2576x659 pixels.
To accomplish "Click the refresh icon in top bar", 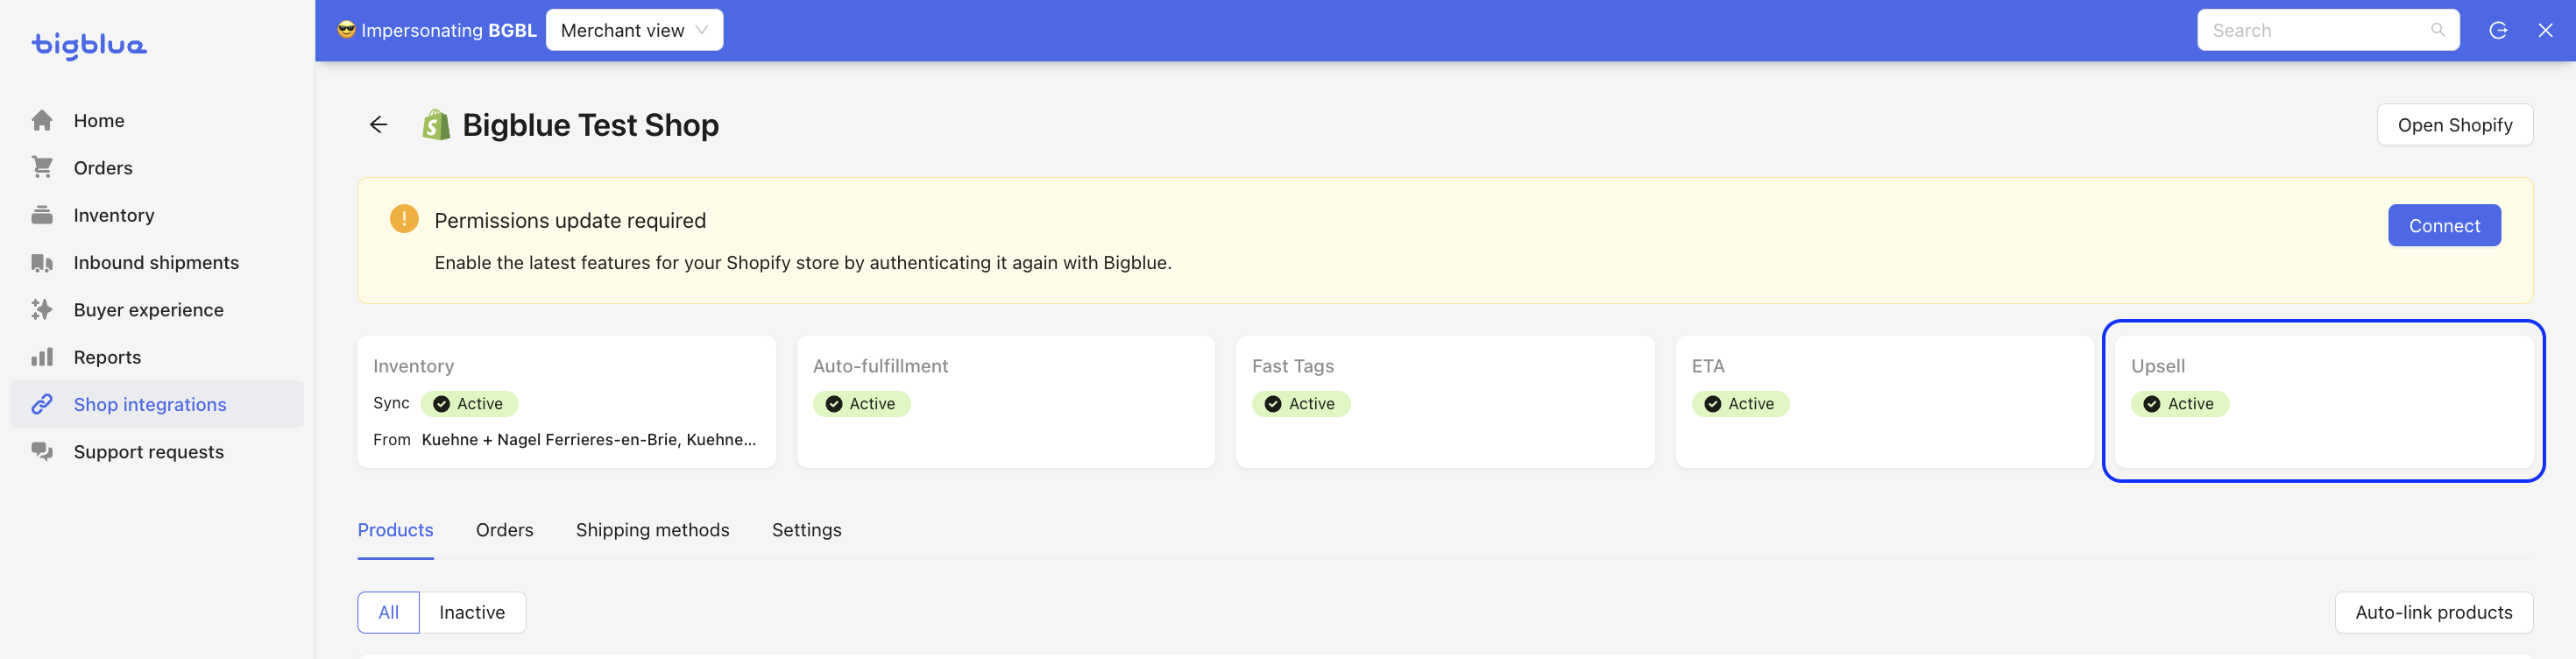I will [x=2497, y=31].
